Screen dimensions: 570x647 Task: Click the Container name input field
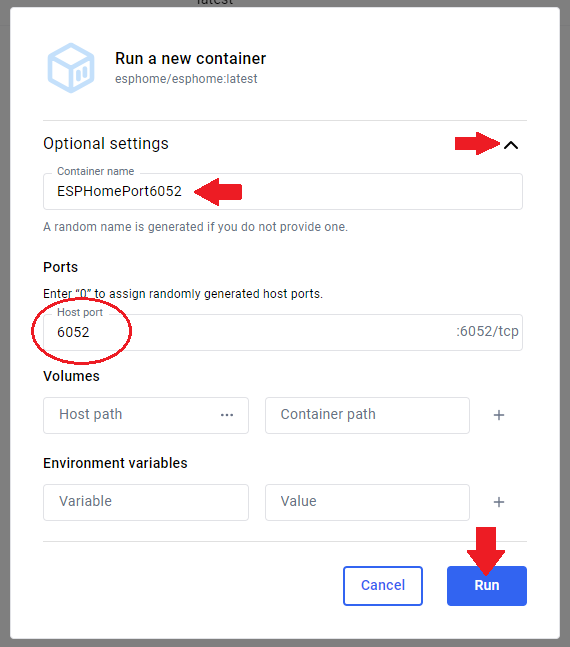(x=283, y=191)
